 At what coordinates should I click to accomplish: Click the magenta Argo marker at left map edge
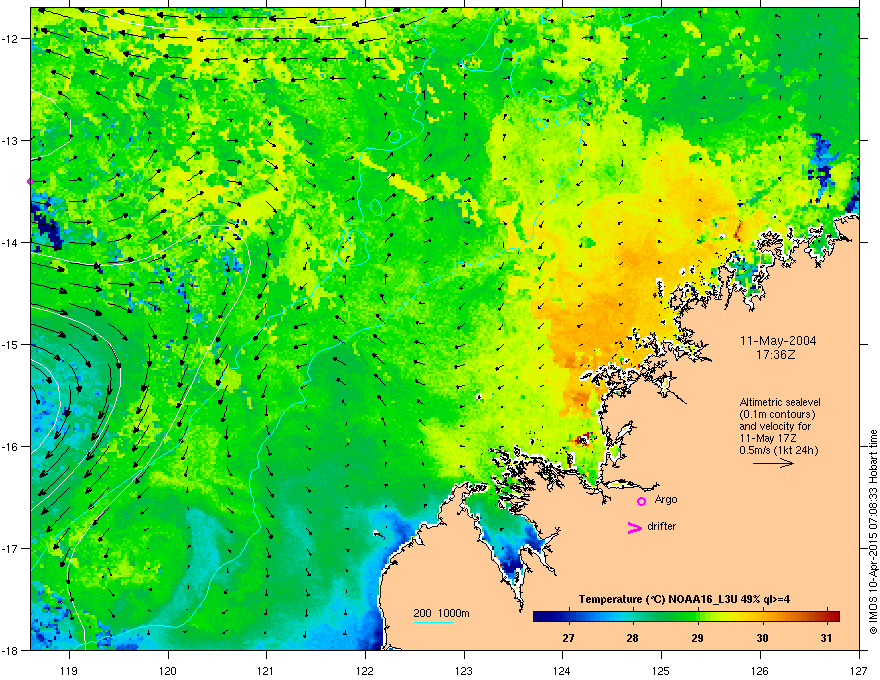pyautogui.click(x=31, y=181)
